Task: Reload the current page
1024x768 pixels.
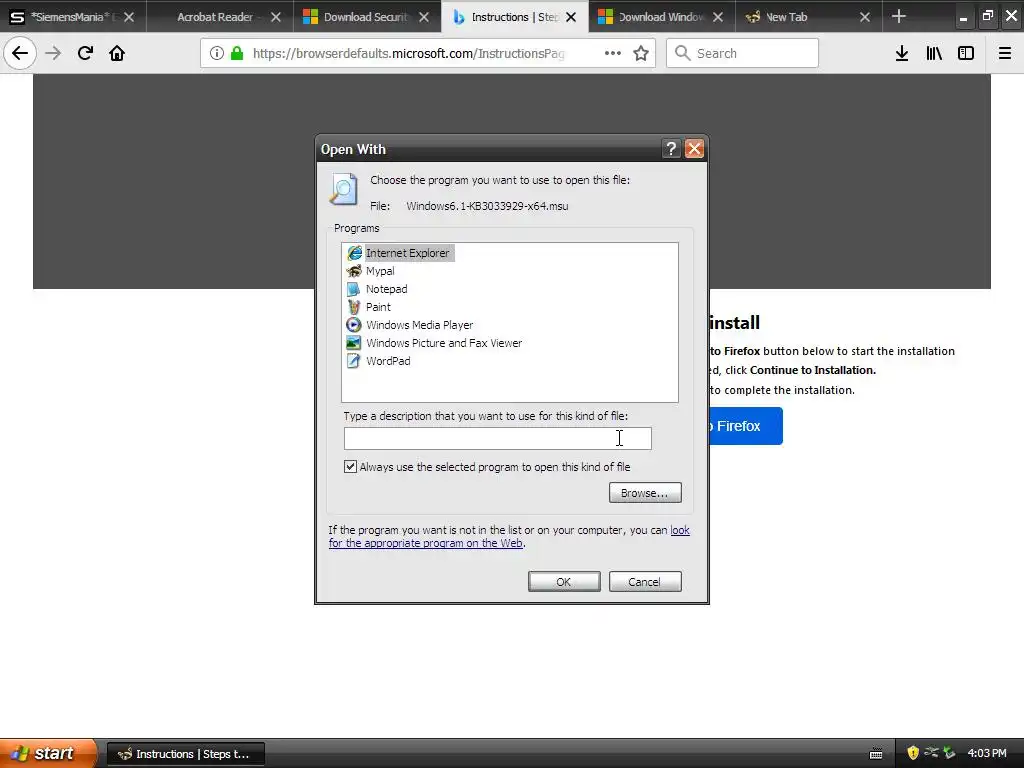Action: pyautogui.click(x=85, y=53)
